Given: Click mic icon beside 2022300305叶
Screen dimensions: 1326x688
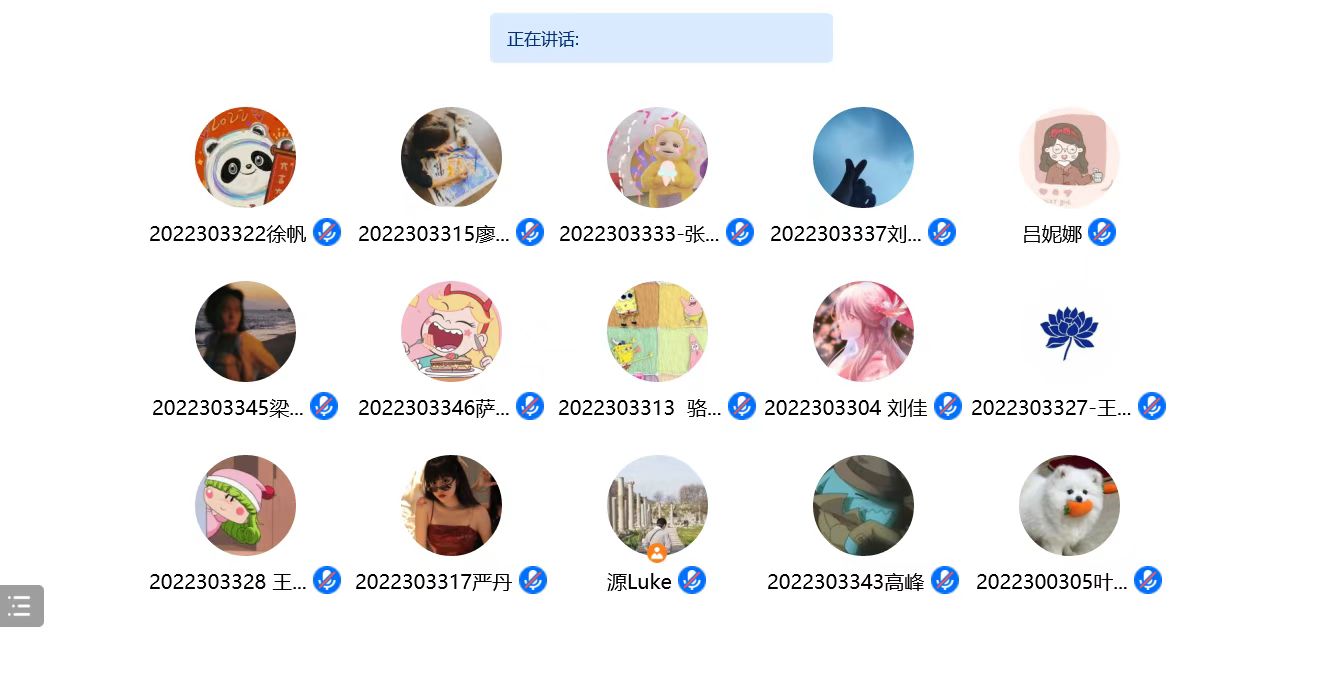Looking at the screenshot, I should 1148,580.
